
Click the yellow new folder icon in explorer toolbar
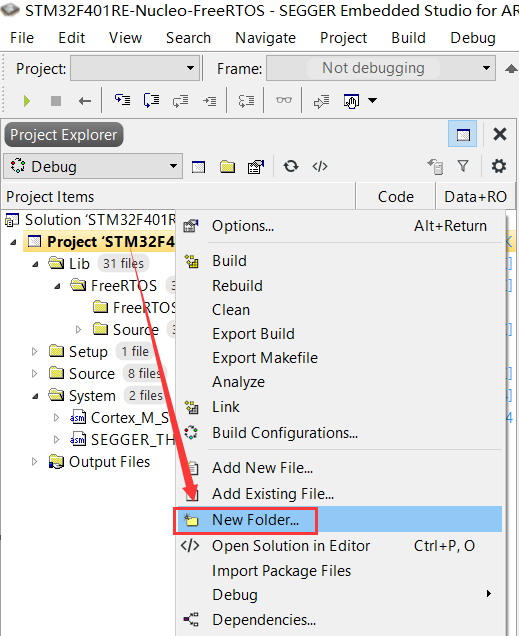tap(227, 166)
